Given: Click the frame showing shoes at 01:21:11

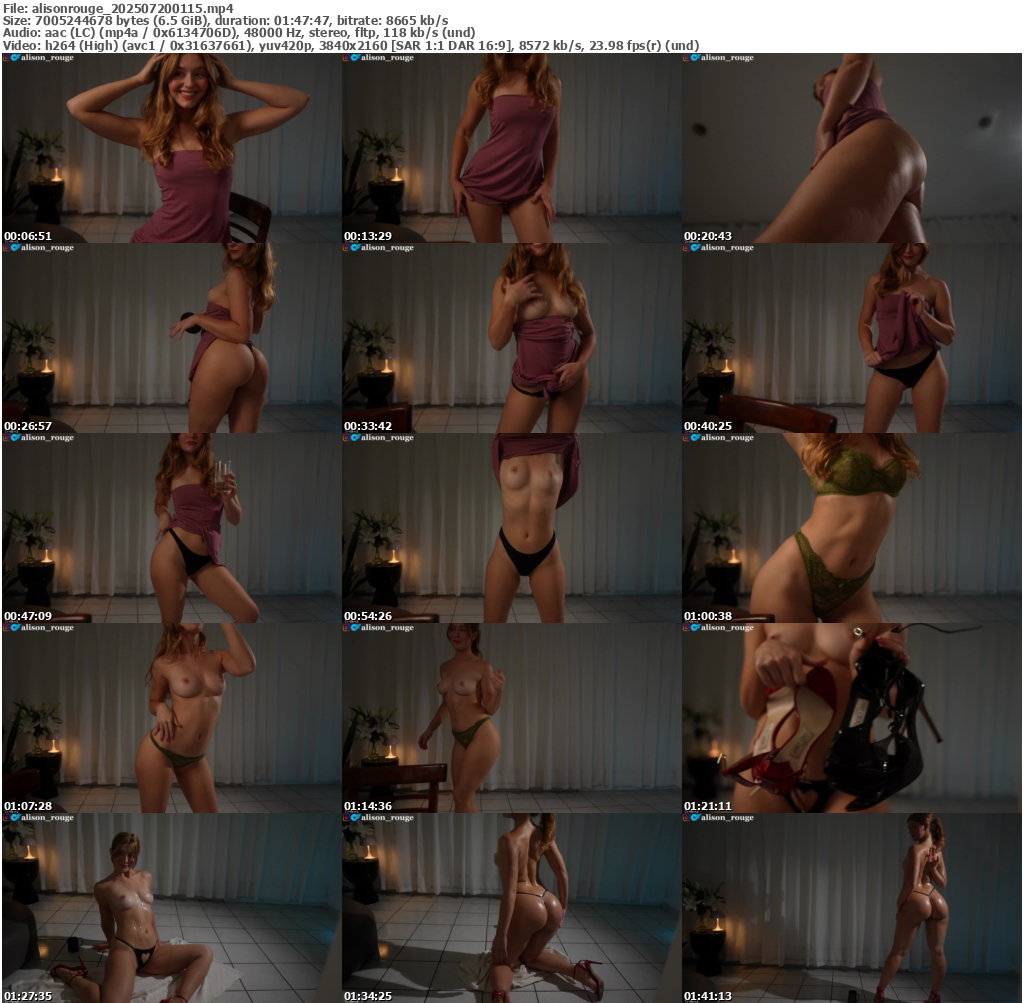Looking at the screenshot, I should point(851,718).
